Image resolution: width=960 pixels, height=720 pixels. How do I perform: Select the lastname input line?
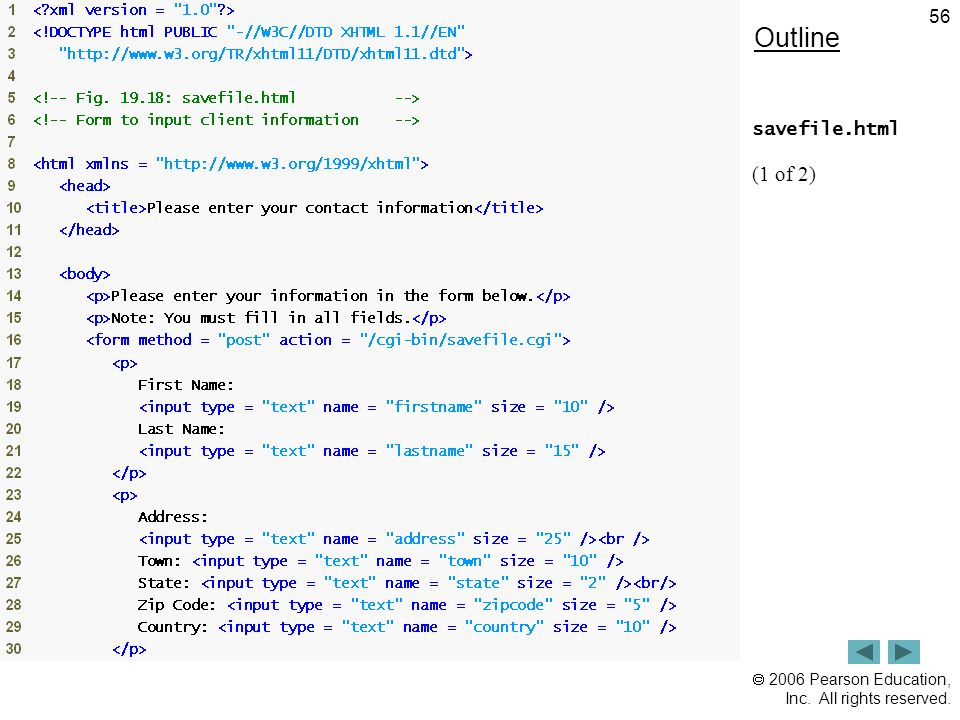coord(372,451)
